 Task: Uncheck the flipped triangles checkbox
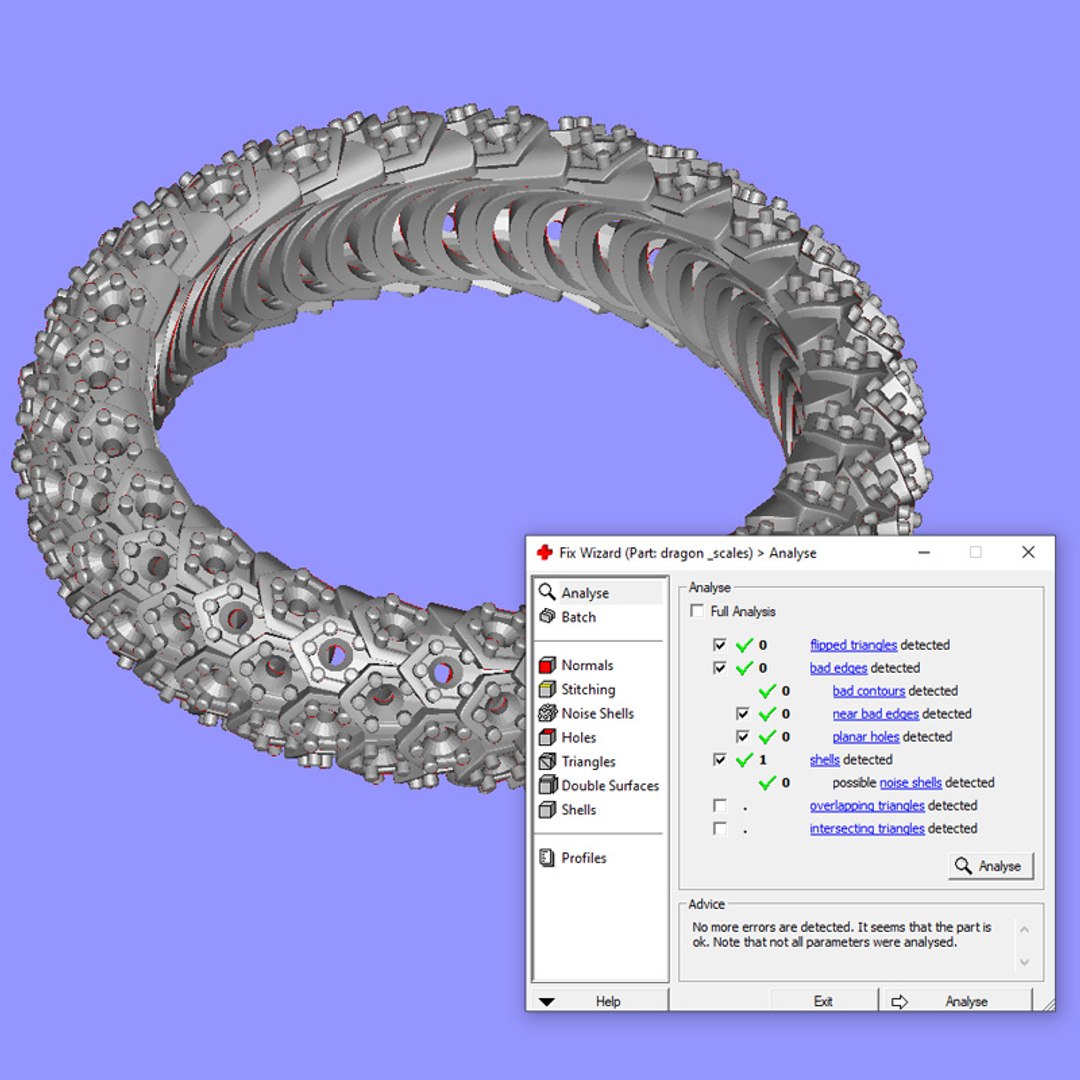point(720,645)
